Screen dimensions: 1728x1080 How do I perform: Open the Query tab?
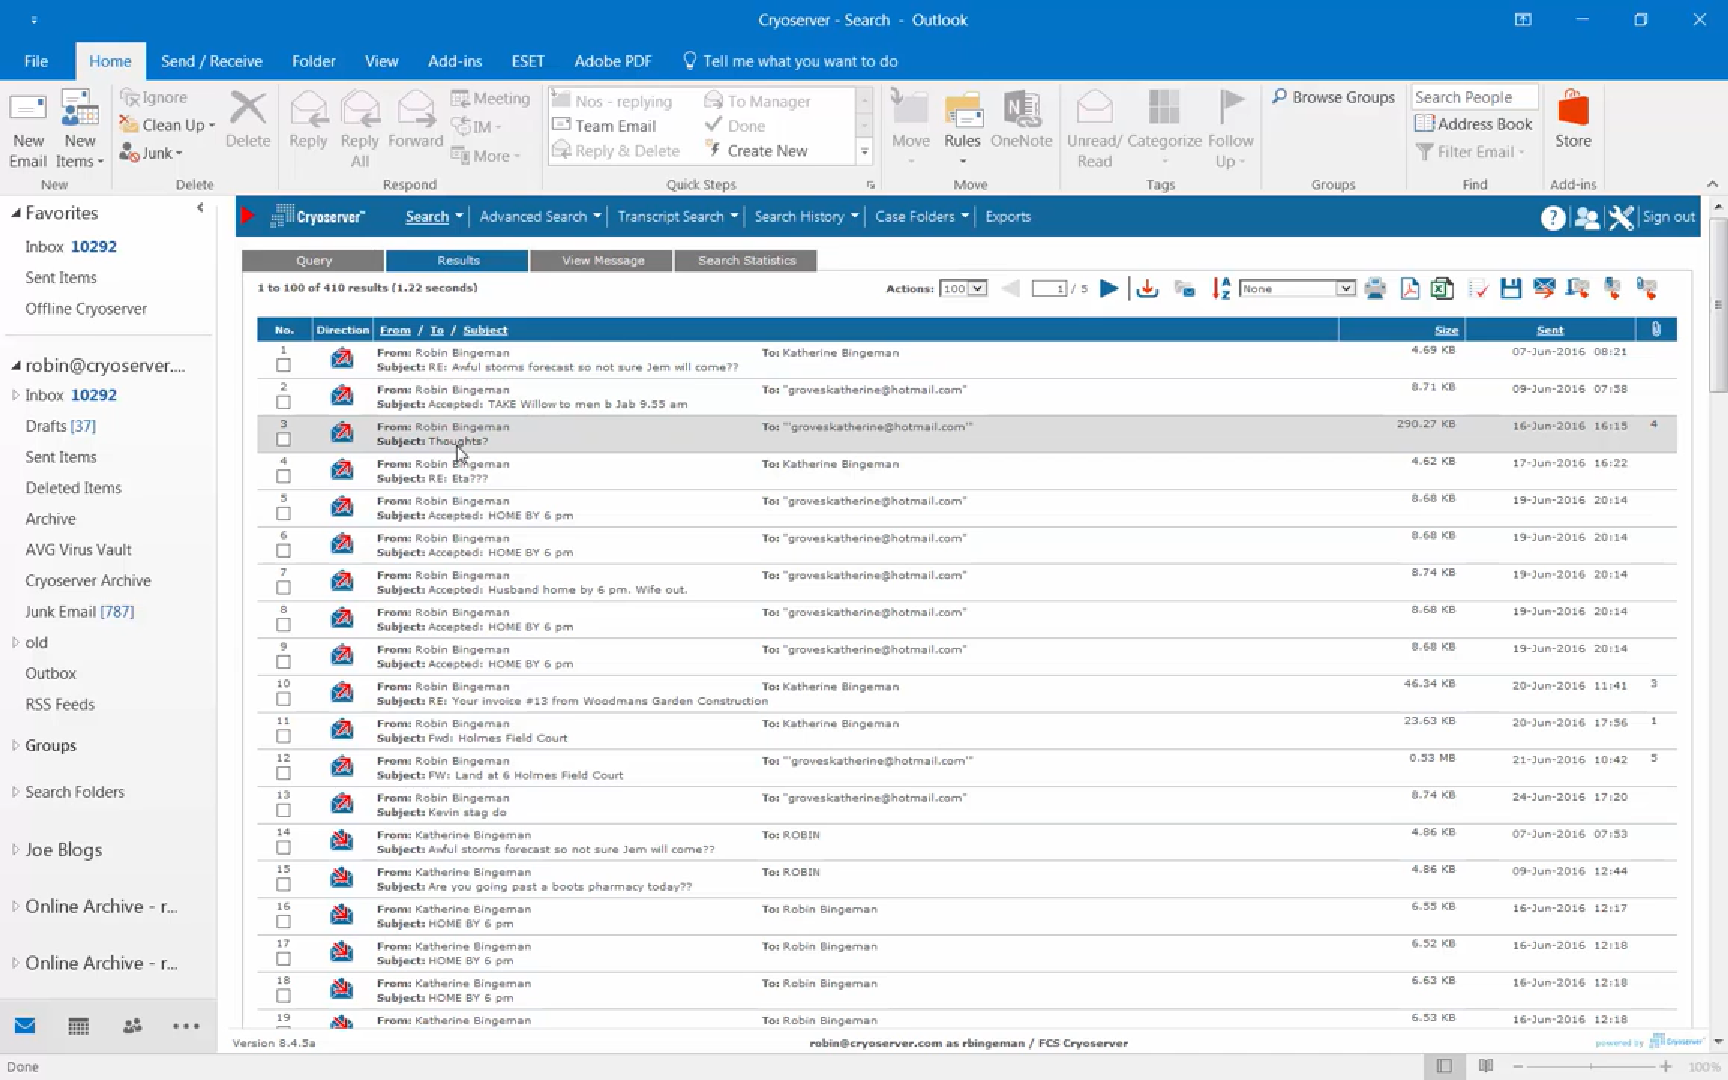(313, 260)
